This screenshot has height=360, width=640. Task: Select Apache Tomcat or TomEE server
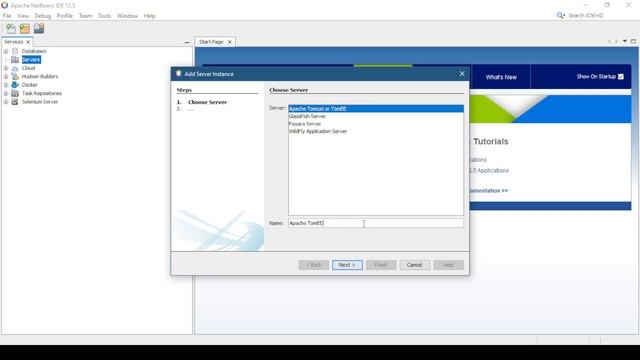[376, 109]
